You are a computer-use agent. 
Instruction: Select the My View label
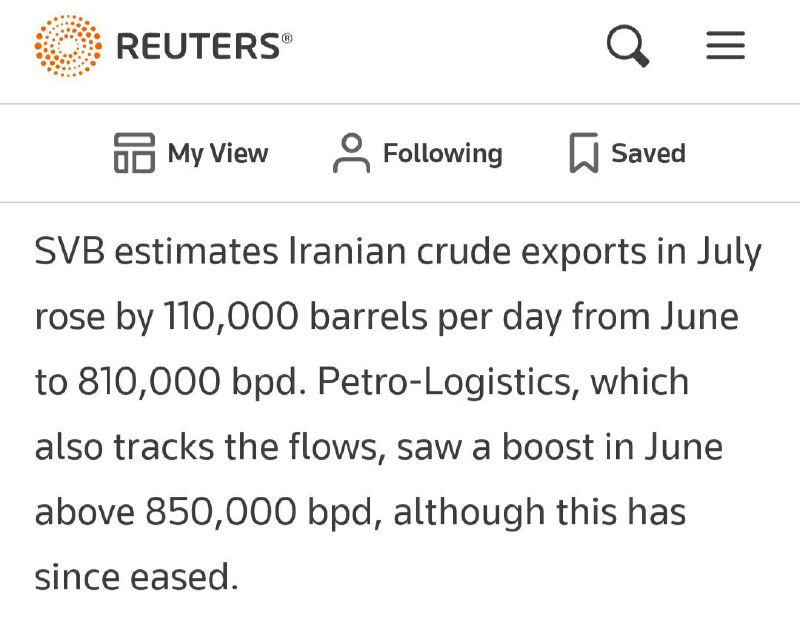coord(218,154)
